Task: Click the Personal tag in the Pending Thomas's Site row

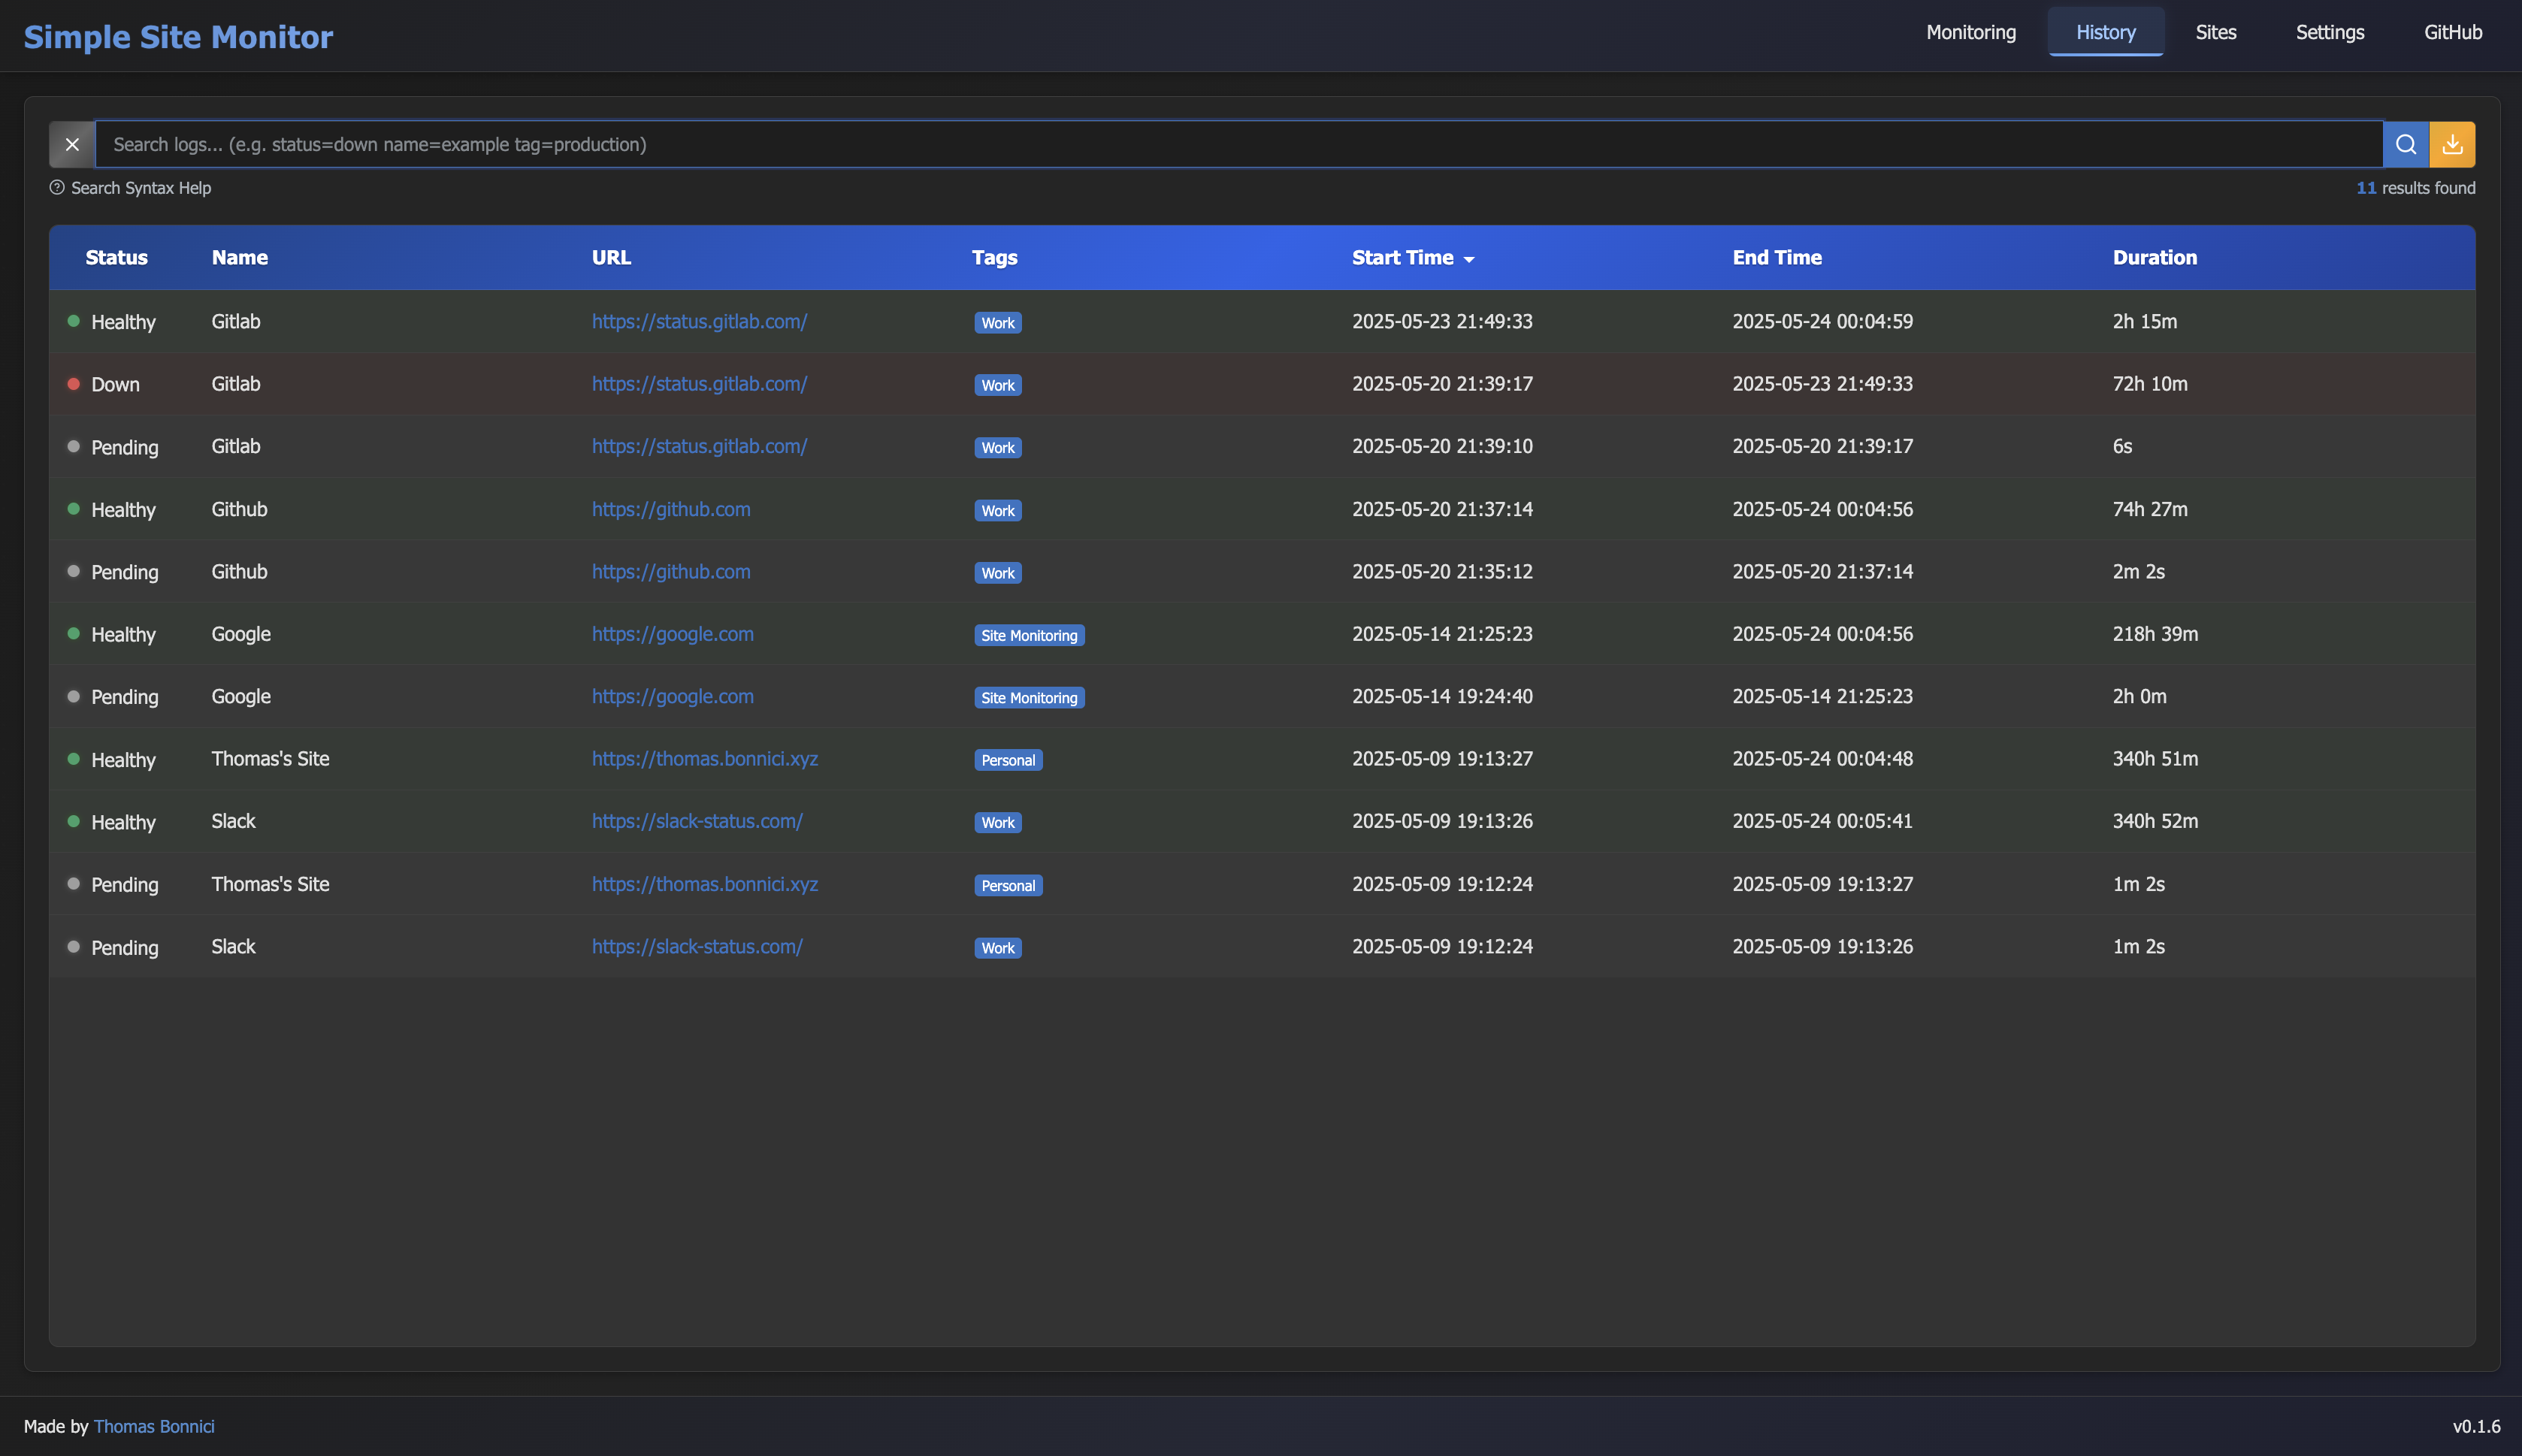Action: pyautogui.click(x=1008, y=885)
